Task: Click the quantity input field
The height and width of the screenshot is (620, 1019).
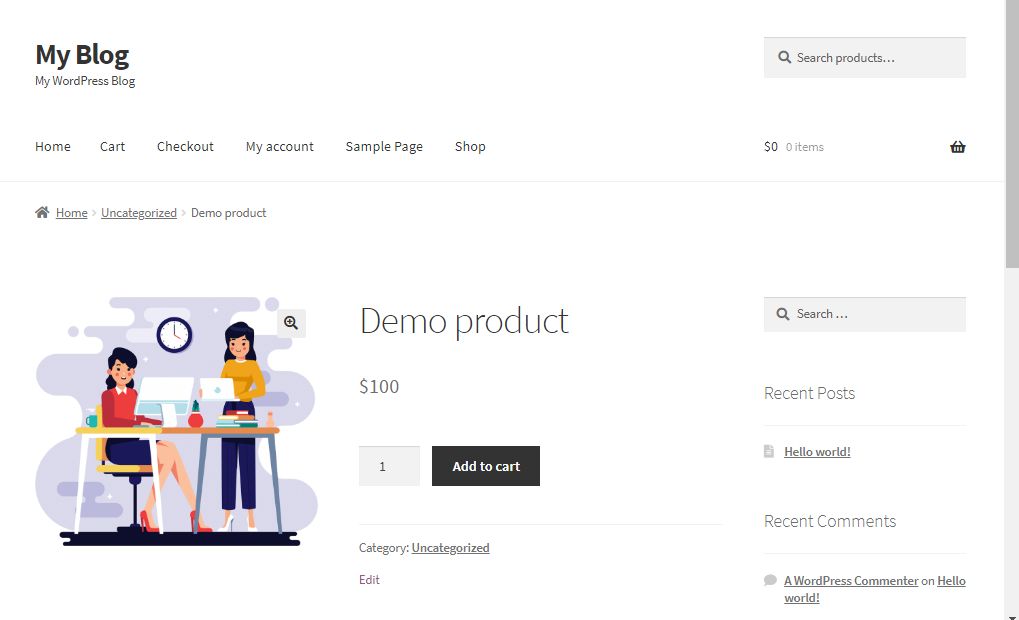Action: 389,466
